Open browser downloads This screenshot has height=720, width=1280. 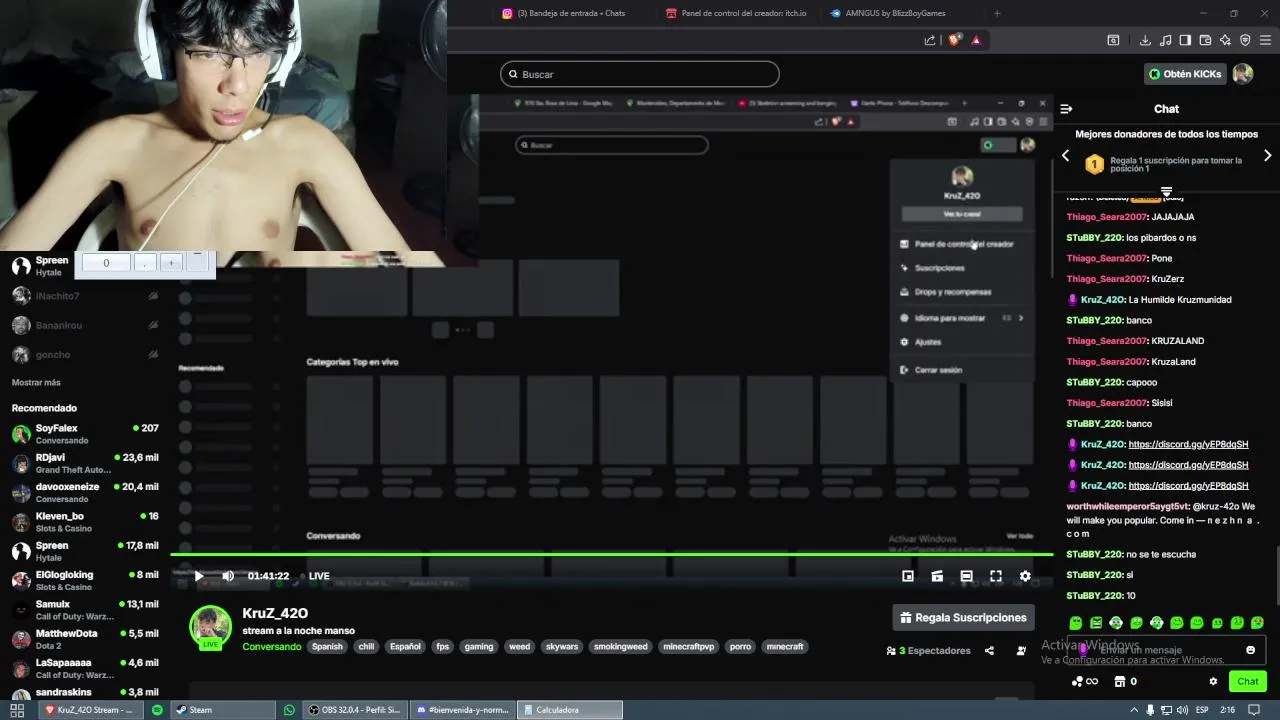click(x=1145, y=40)
